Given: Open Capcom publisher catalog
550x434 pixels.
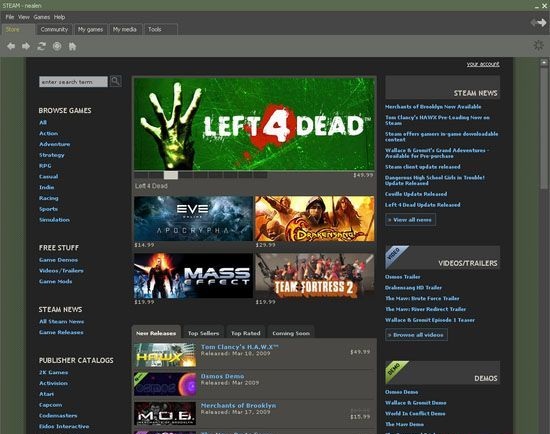Looking at the screenshot, I should coord(51,405).
